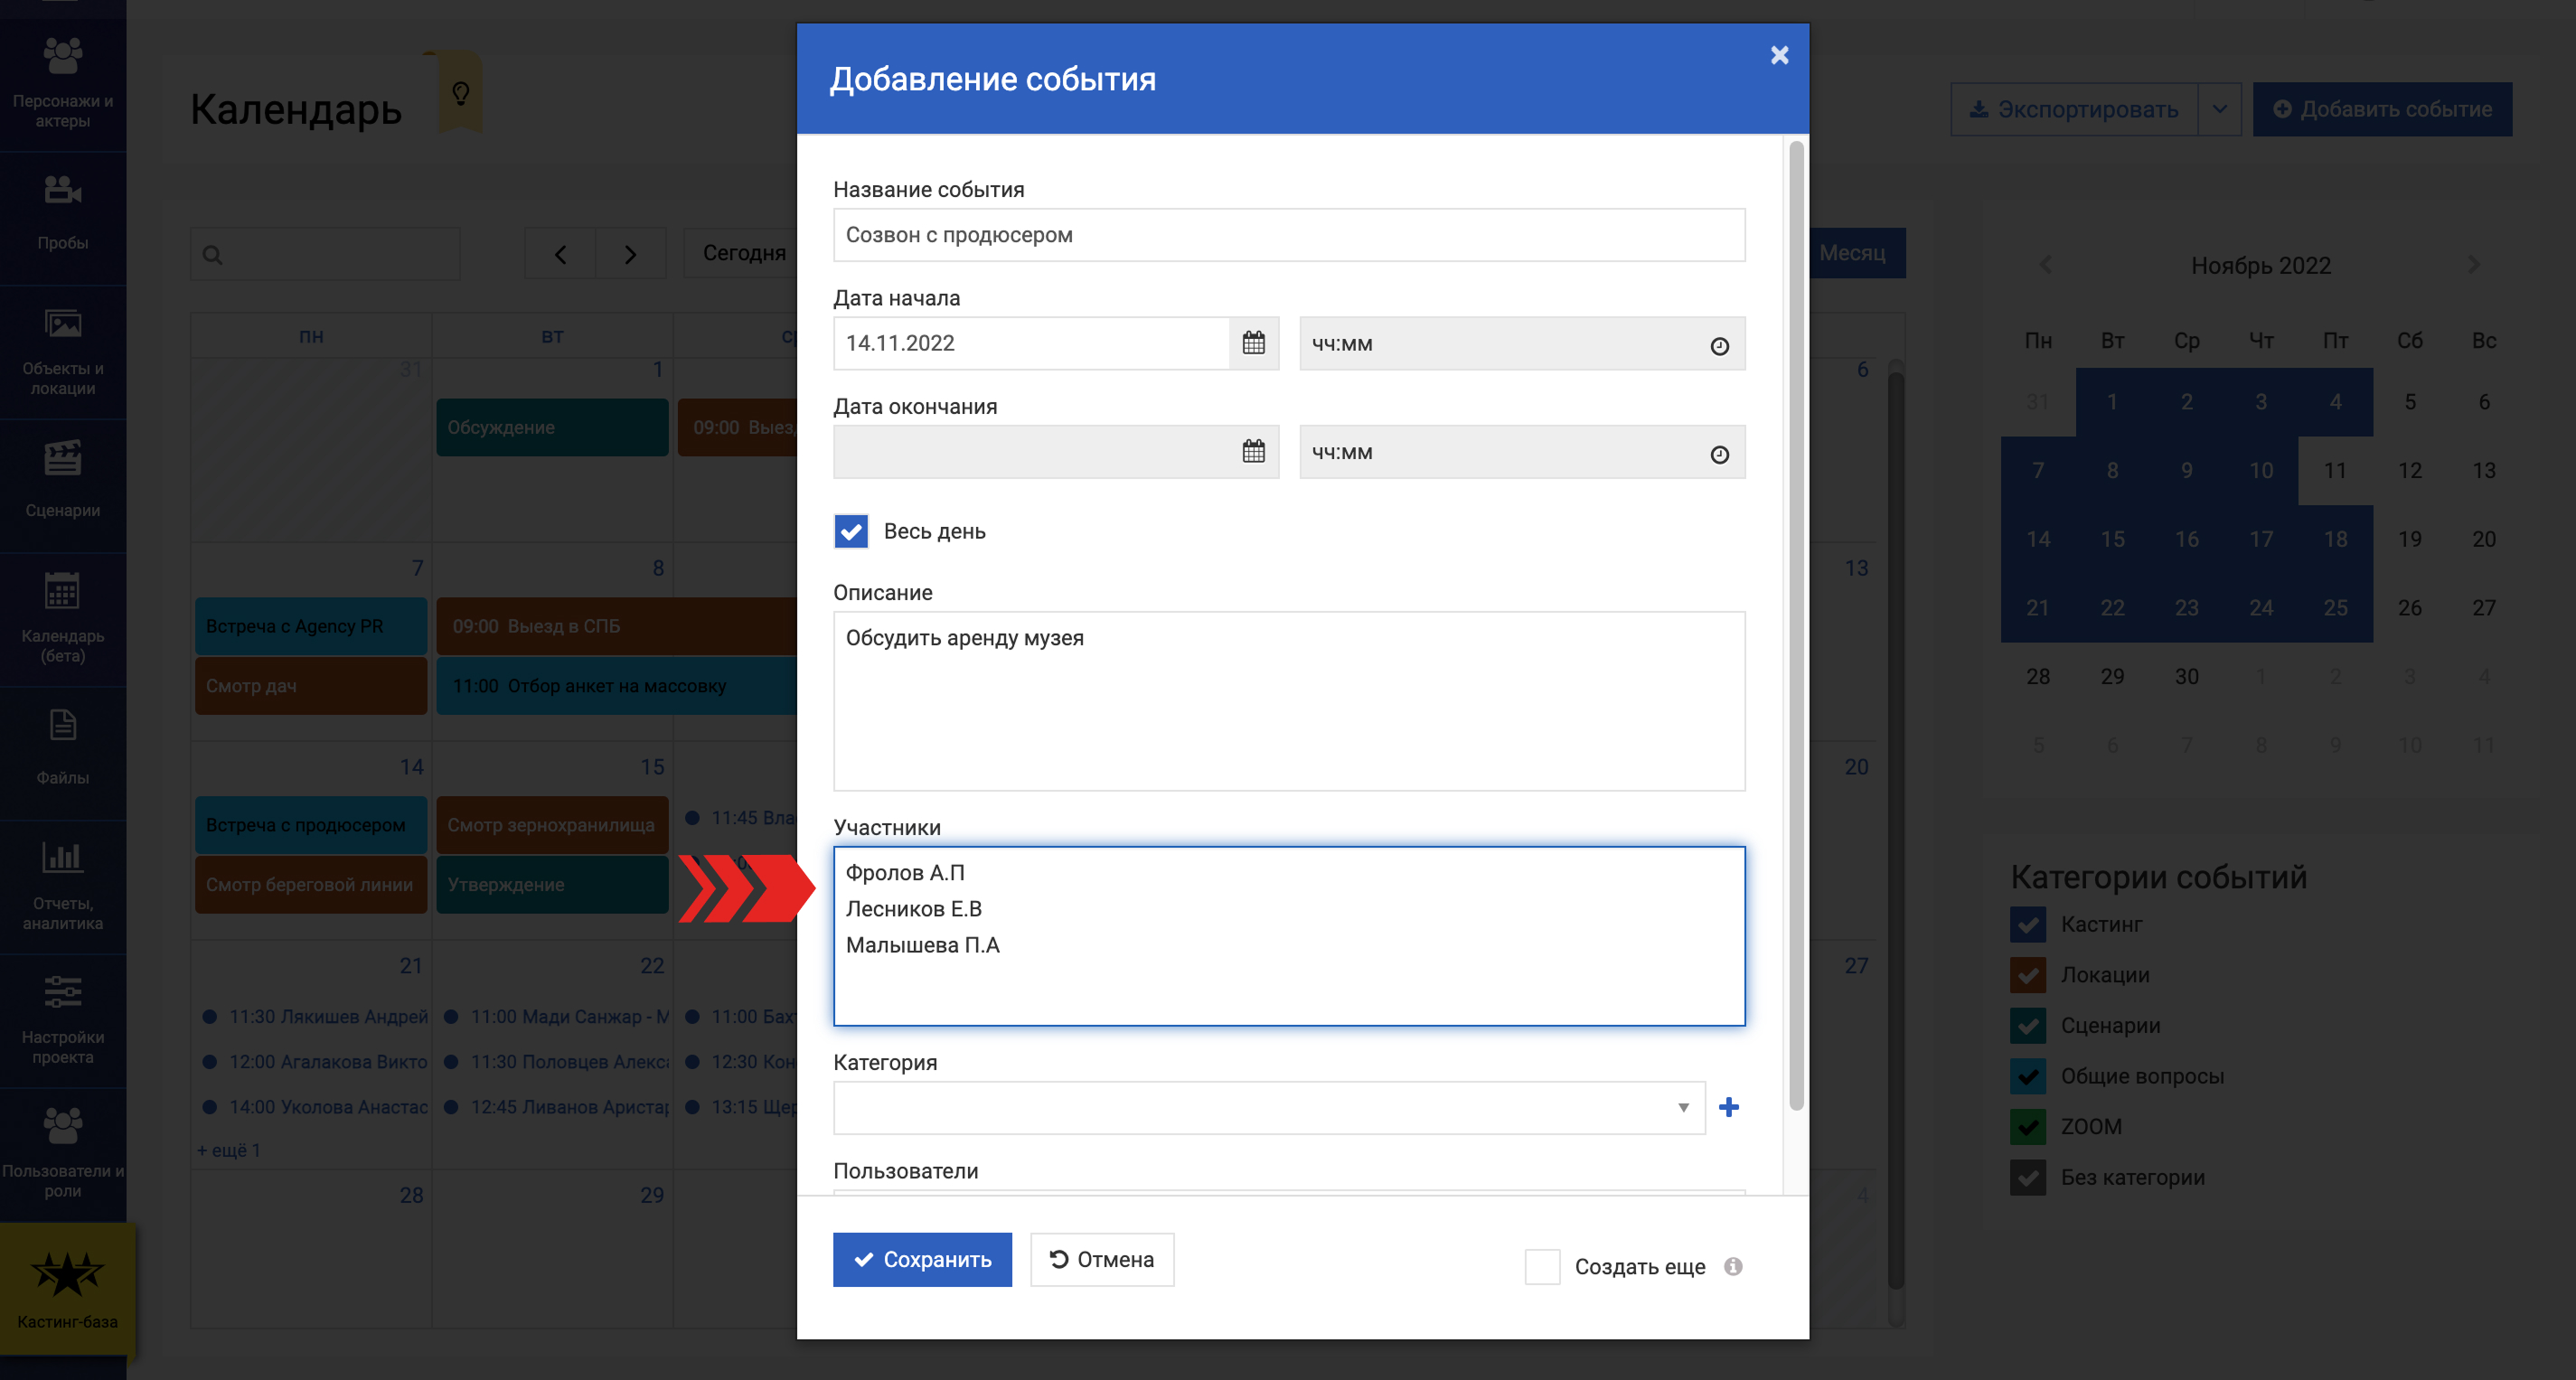Open Пользователи и роли section
The image size is (2576, 1380).
click(x=63, y=1154)
